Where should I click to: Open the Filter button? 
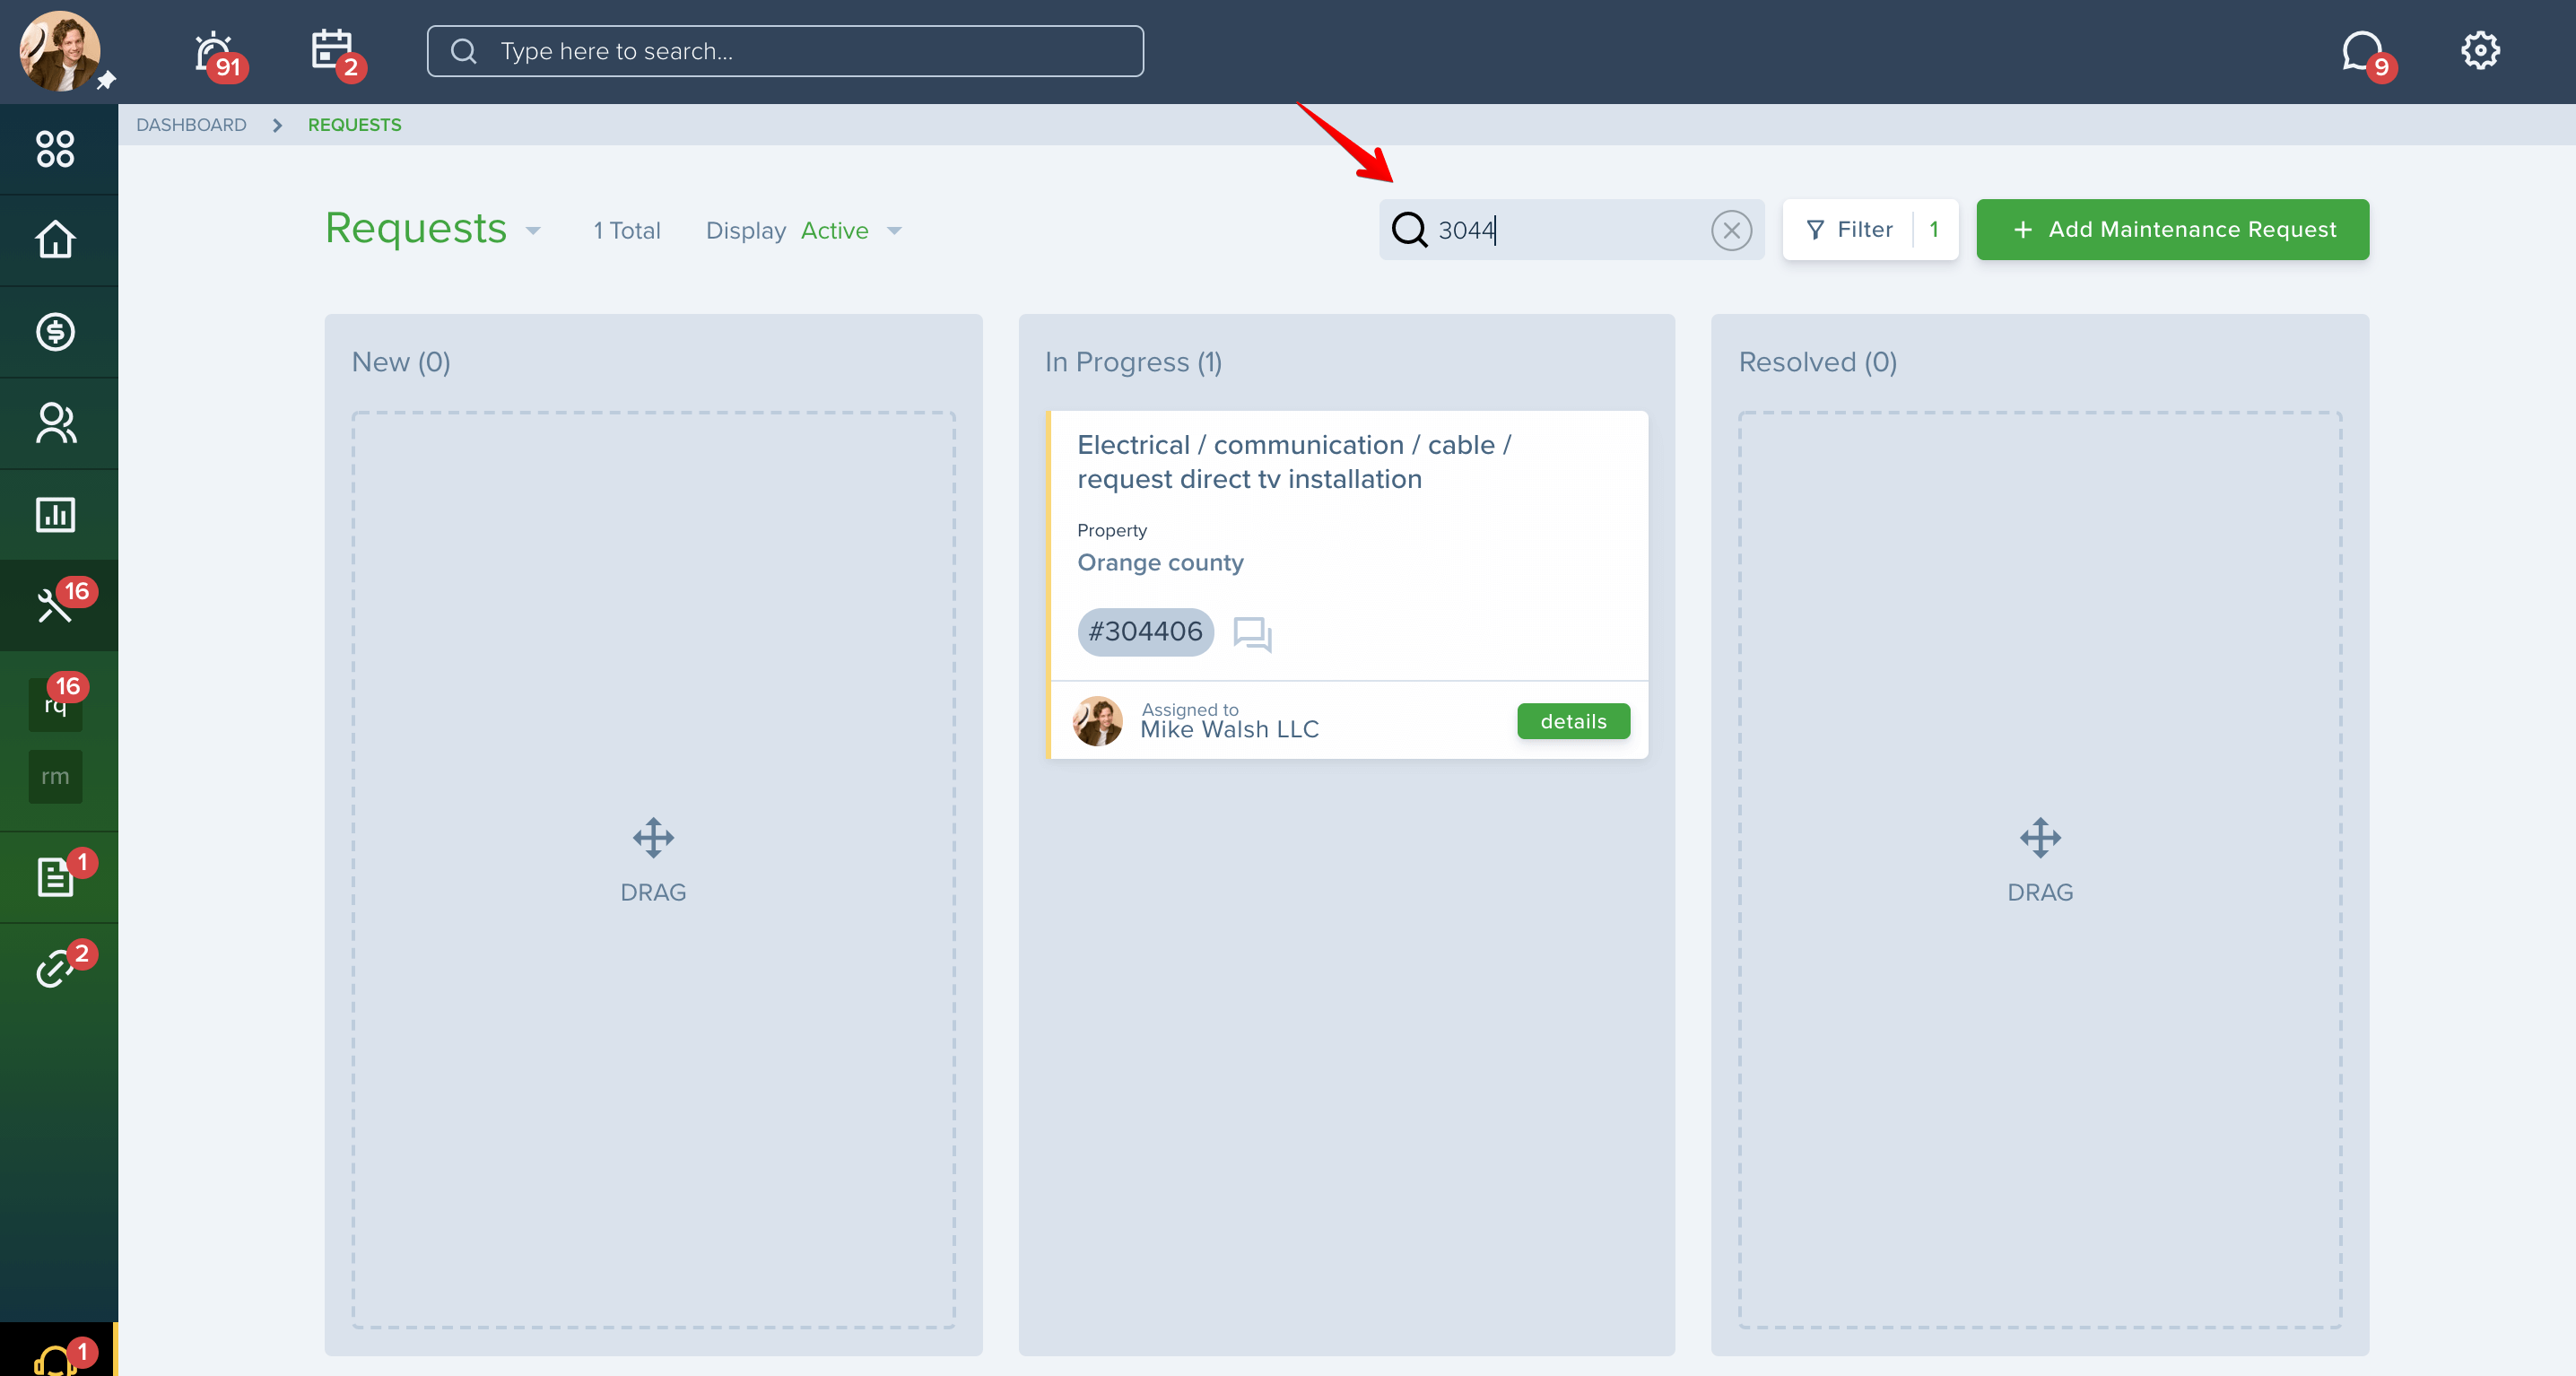1870,230
